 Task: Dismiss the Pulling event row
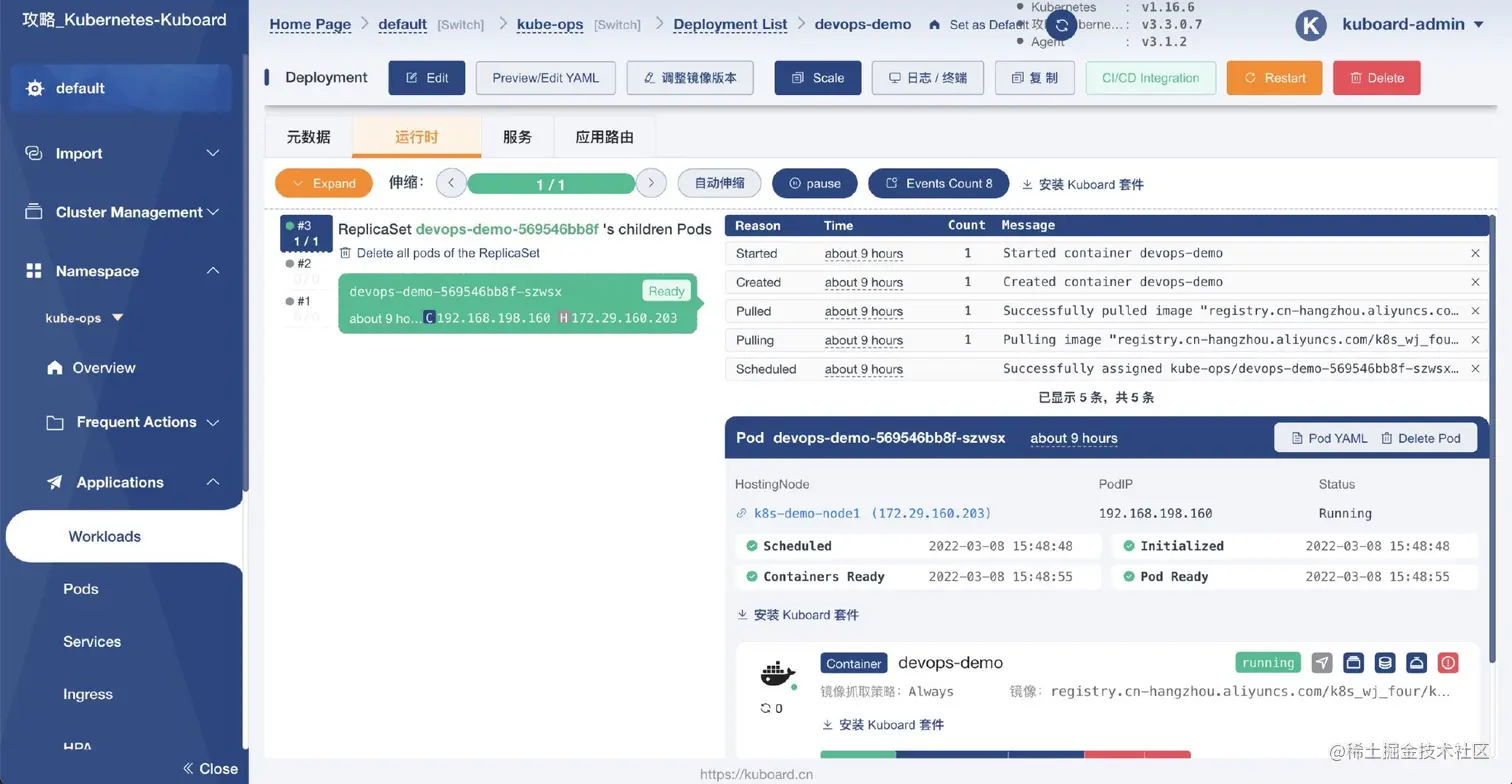[x=1475, y=340]
